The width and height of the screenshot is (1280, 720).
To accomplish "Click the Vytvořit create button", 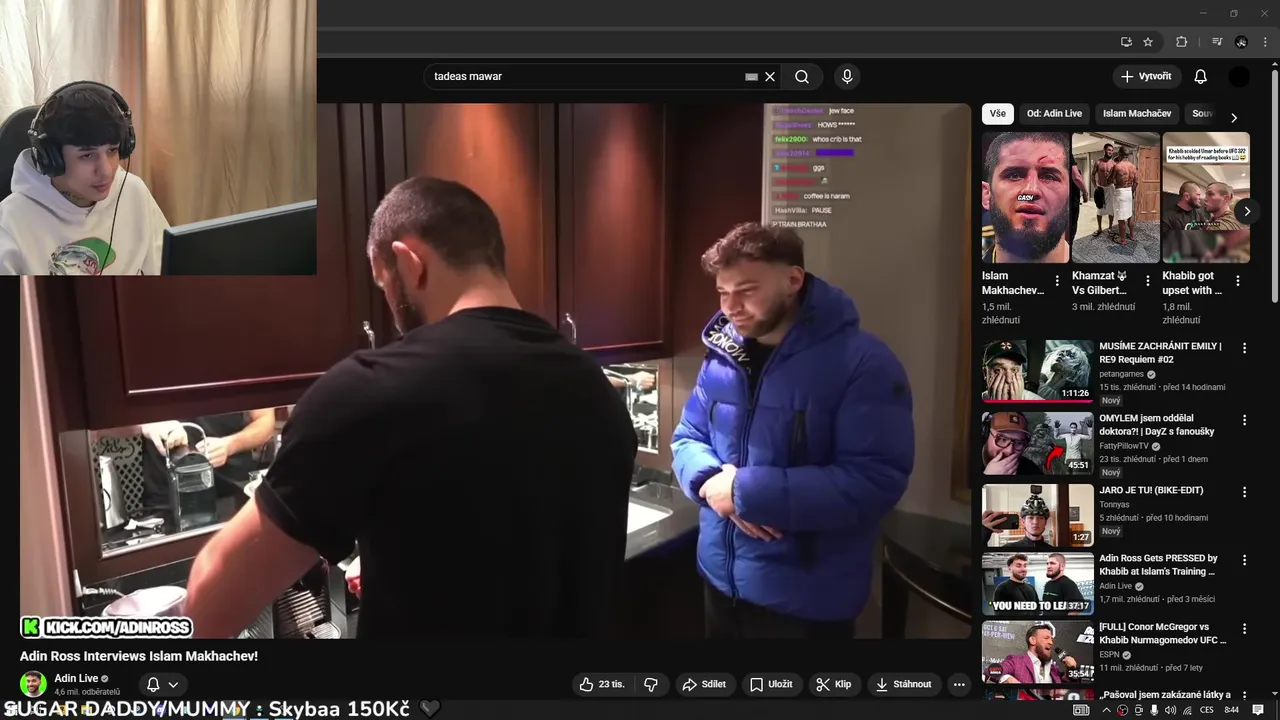I will [x=1147, y=76].
